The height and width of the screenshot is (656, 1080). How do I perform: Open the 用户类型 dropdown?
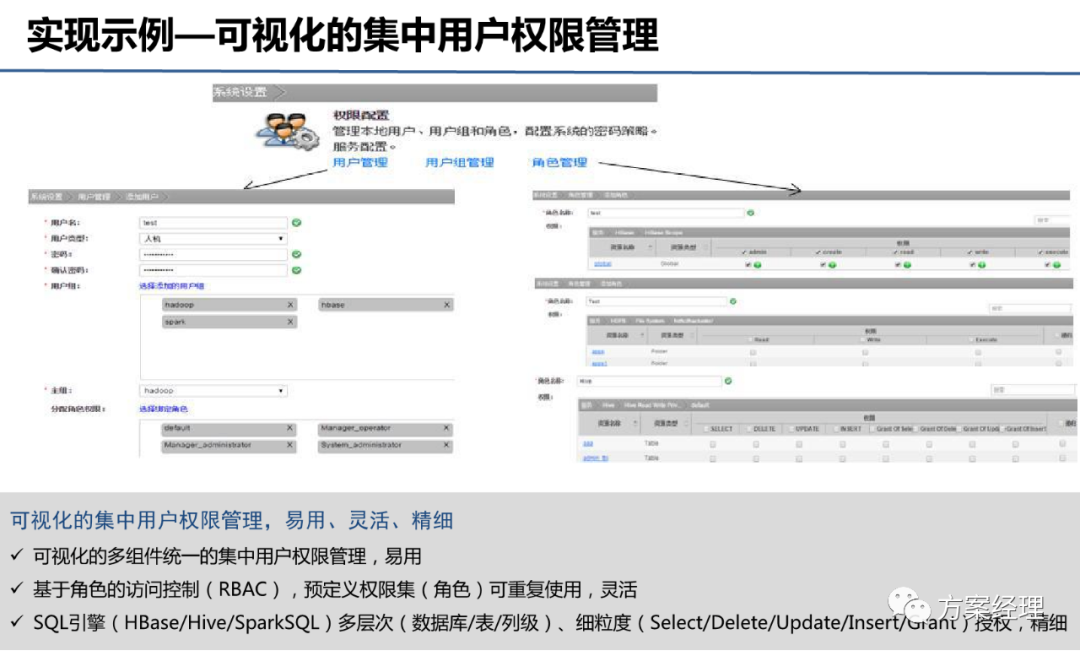(280, 238)
